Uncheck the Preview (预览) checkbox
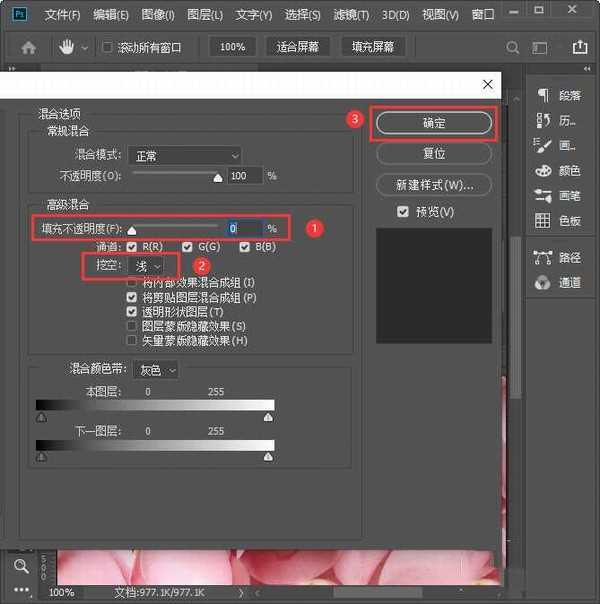The height and width of the screenshot is (604, 600). (x=403, y=212)
